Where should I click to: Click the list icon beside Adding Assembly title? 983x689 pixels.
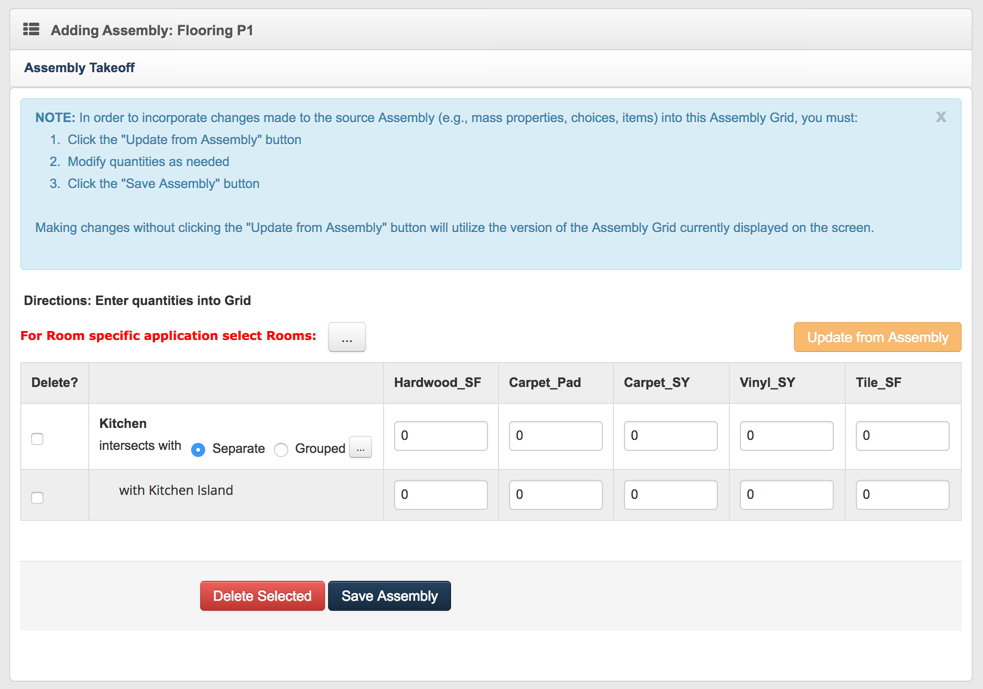click(x=31, y=30)
